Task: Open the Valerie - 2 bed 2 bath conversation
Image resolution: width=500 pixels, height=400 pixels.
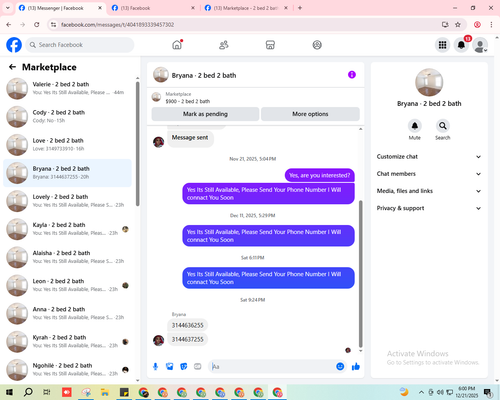Action: [x=67, y=89]
